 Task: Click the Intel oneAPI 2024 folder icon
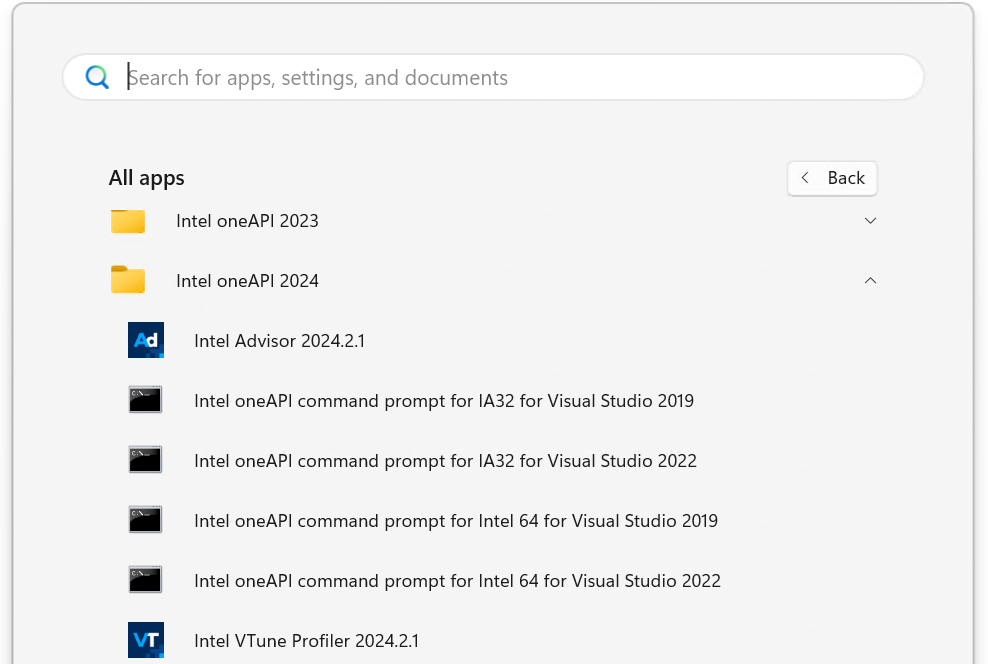[x=128, y=280]
